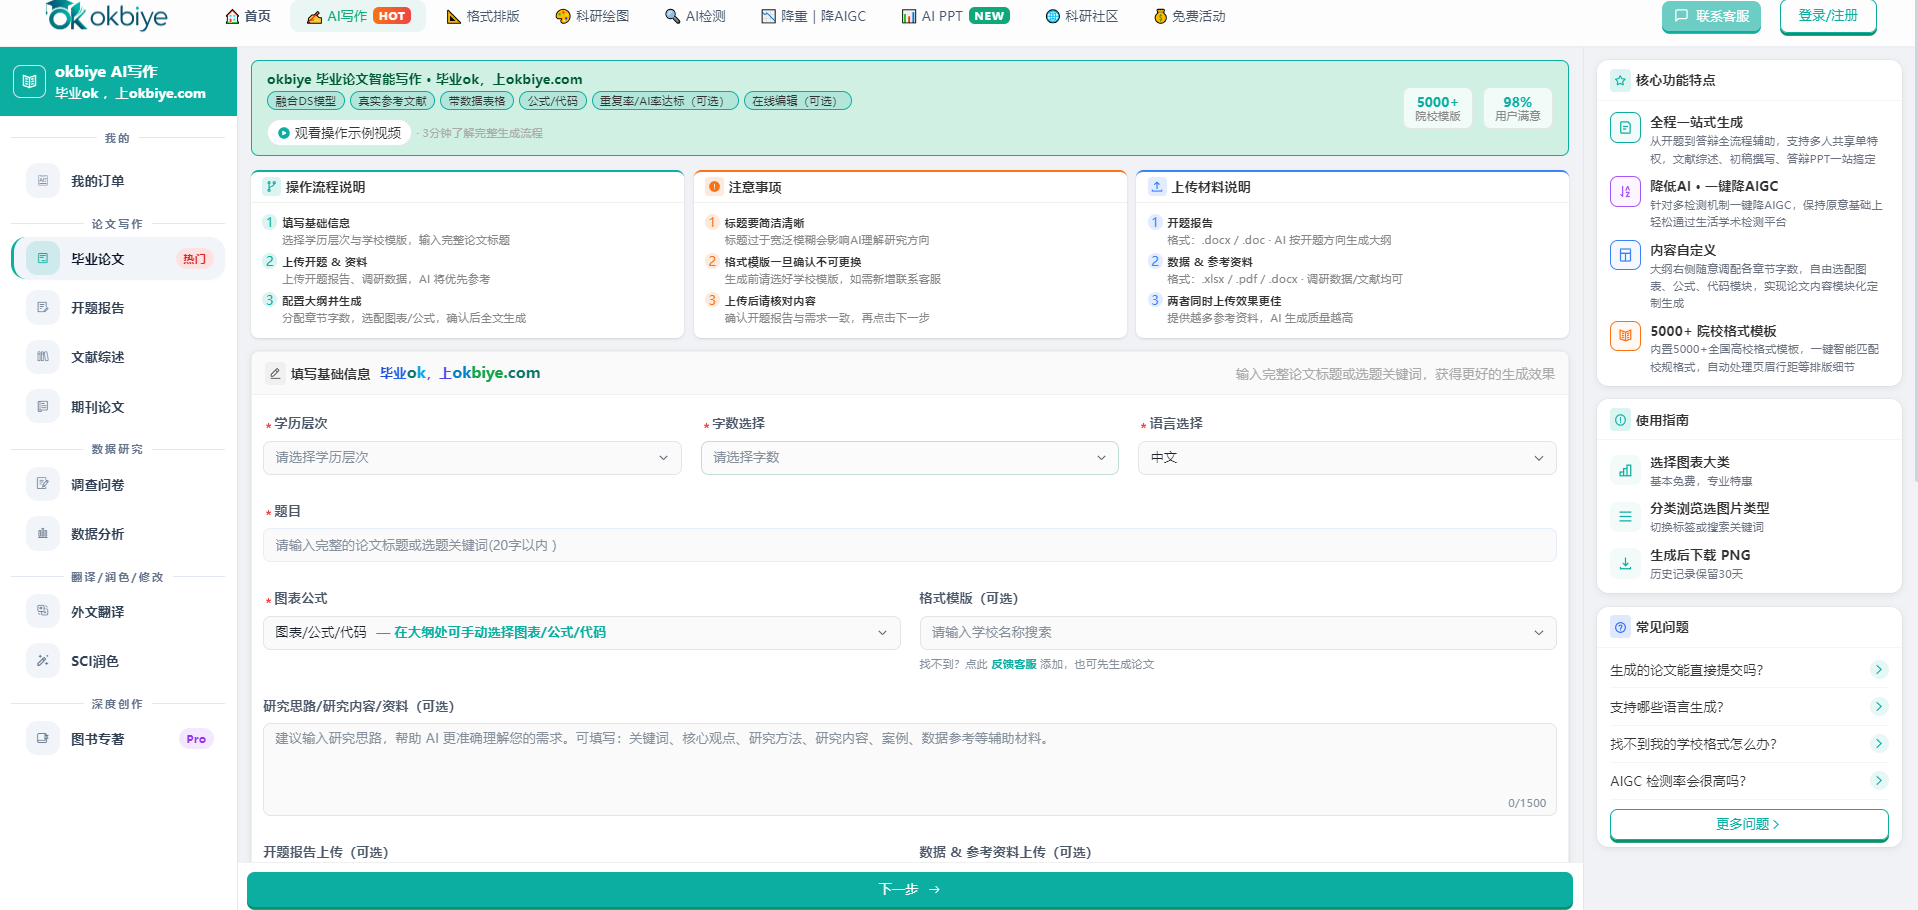This screenshot has width=1918, height=910.
Task: Open the 语言选择 dropdown showing 中文
Action: (x=1347, y=457)
